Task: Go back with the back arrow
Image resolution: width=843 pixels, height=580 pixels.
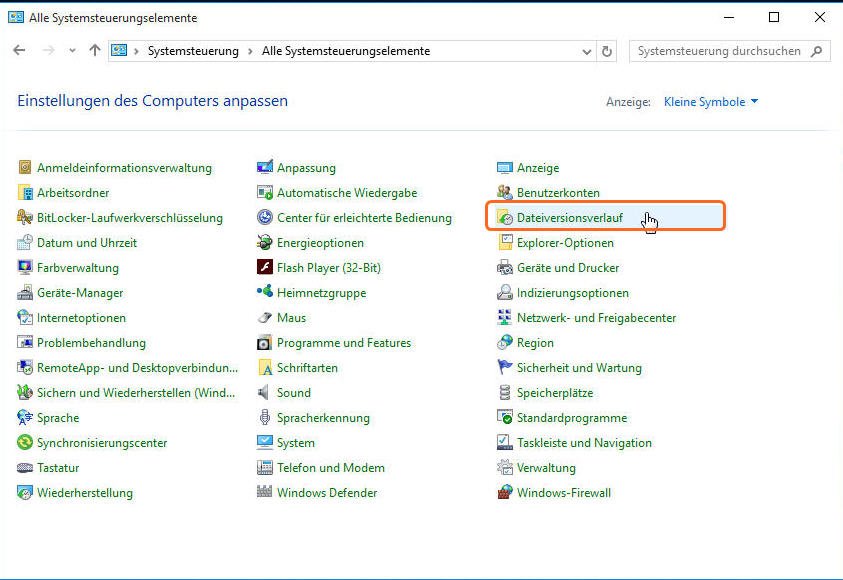Action: (19, 51)
